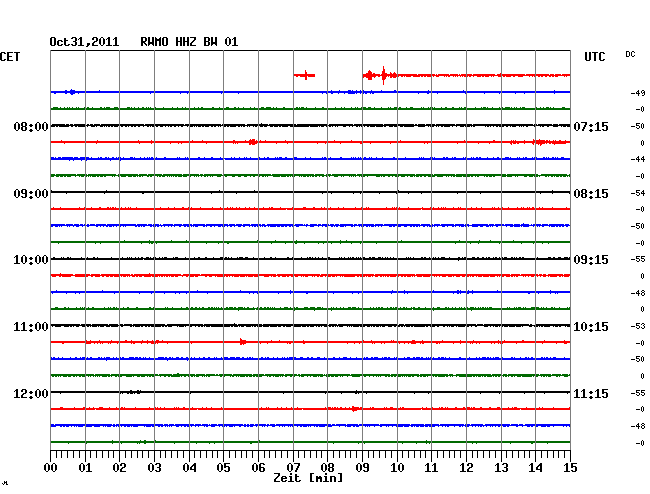
Task: Click the date header Oct31,2011
Action: coord(84,42)
